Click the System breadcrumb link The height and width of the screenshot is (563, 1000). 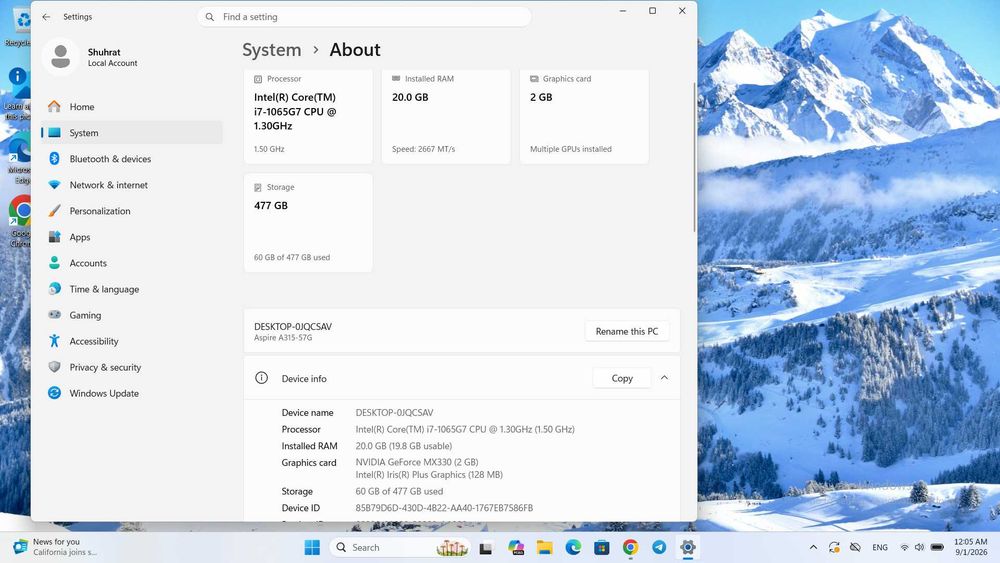point(272,50)
